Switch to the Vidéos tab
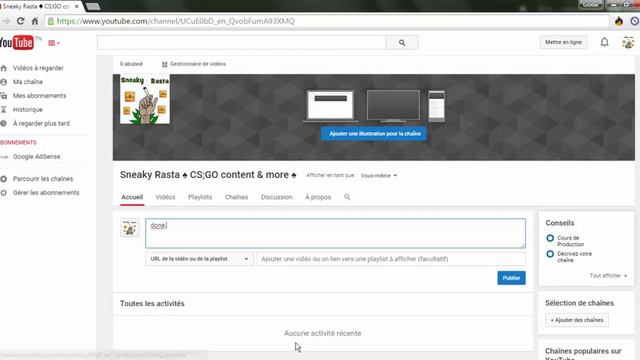The height and width of the screenshot is (360, 640). 165,197
